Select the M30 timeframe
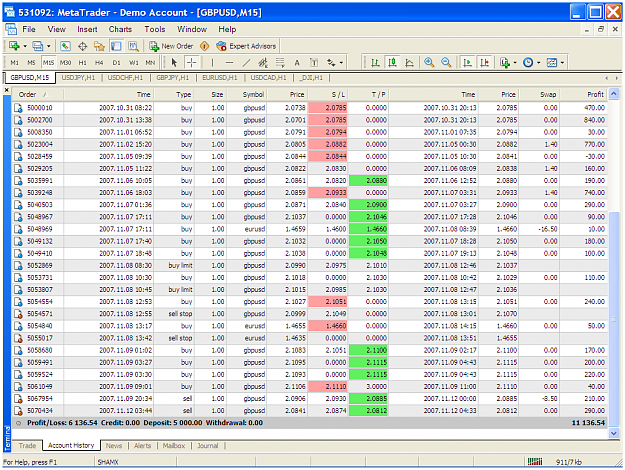The image size is (625, 470). click(65, 63)
